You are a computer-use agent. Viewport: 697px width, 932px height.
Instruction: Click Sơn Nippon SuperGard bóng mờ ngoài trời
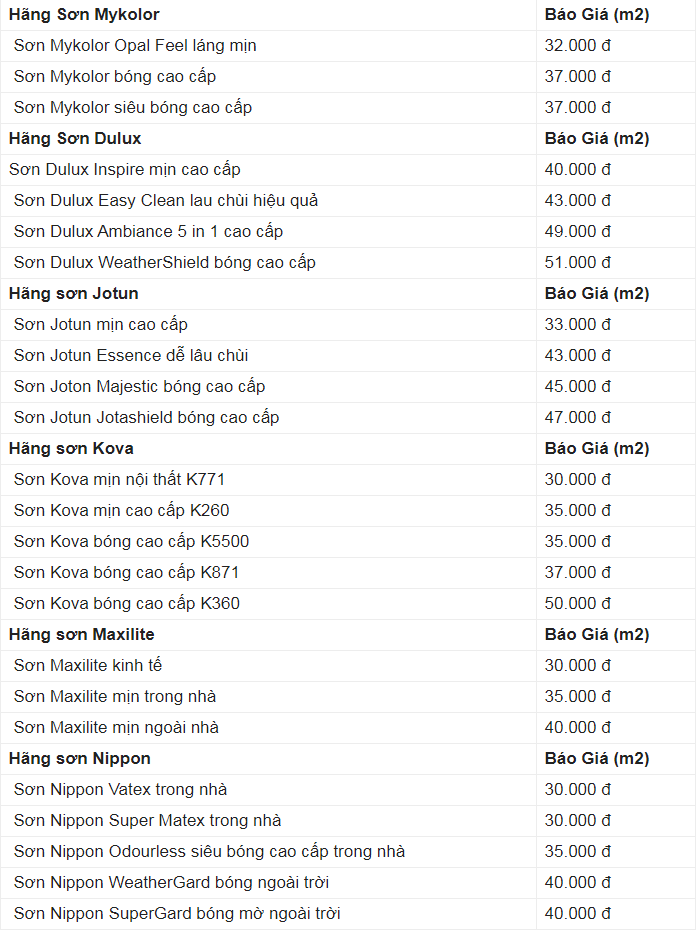[177, 914]
